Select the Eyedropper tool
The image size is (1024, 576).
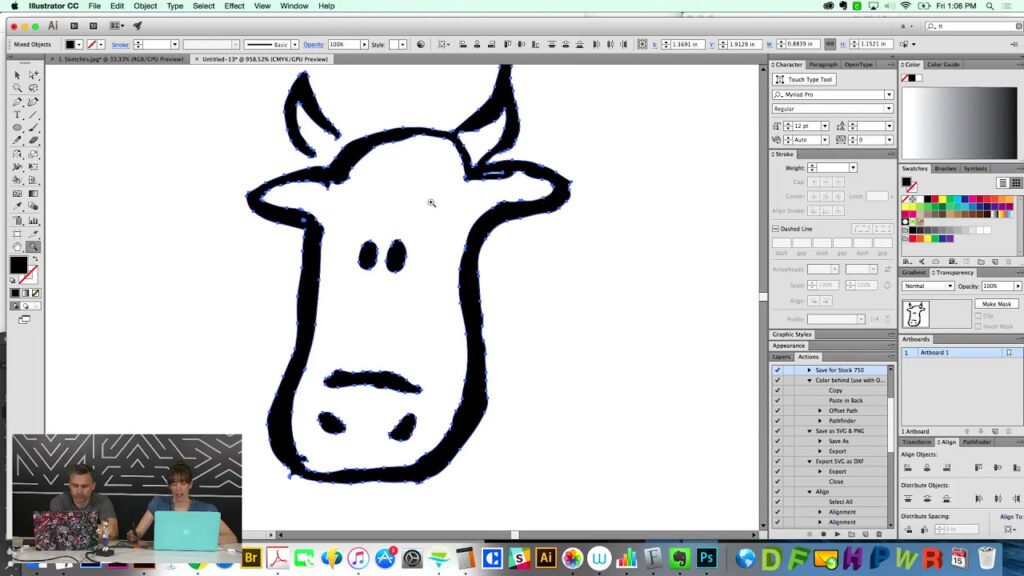click(x=18, y=207)
